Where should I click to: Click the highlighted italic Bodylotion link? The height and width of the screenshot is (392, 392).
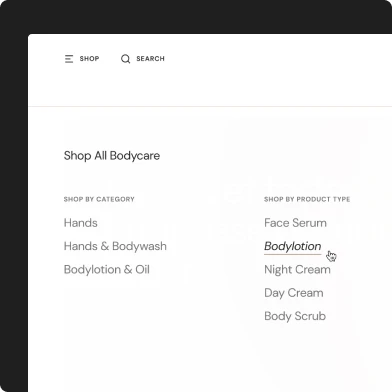pyautogui.click(x=293, y=246)
